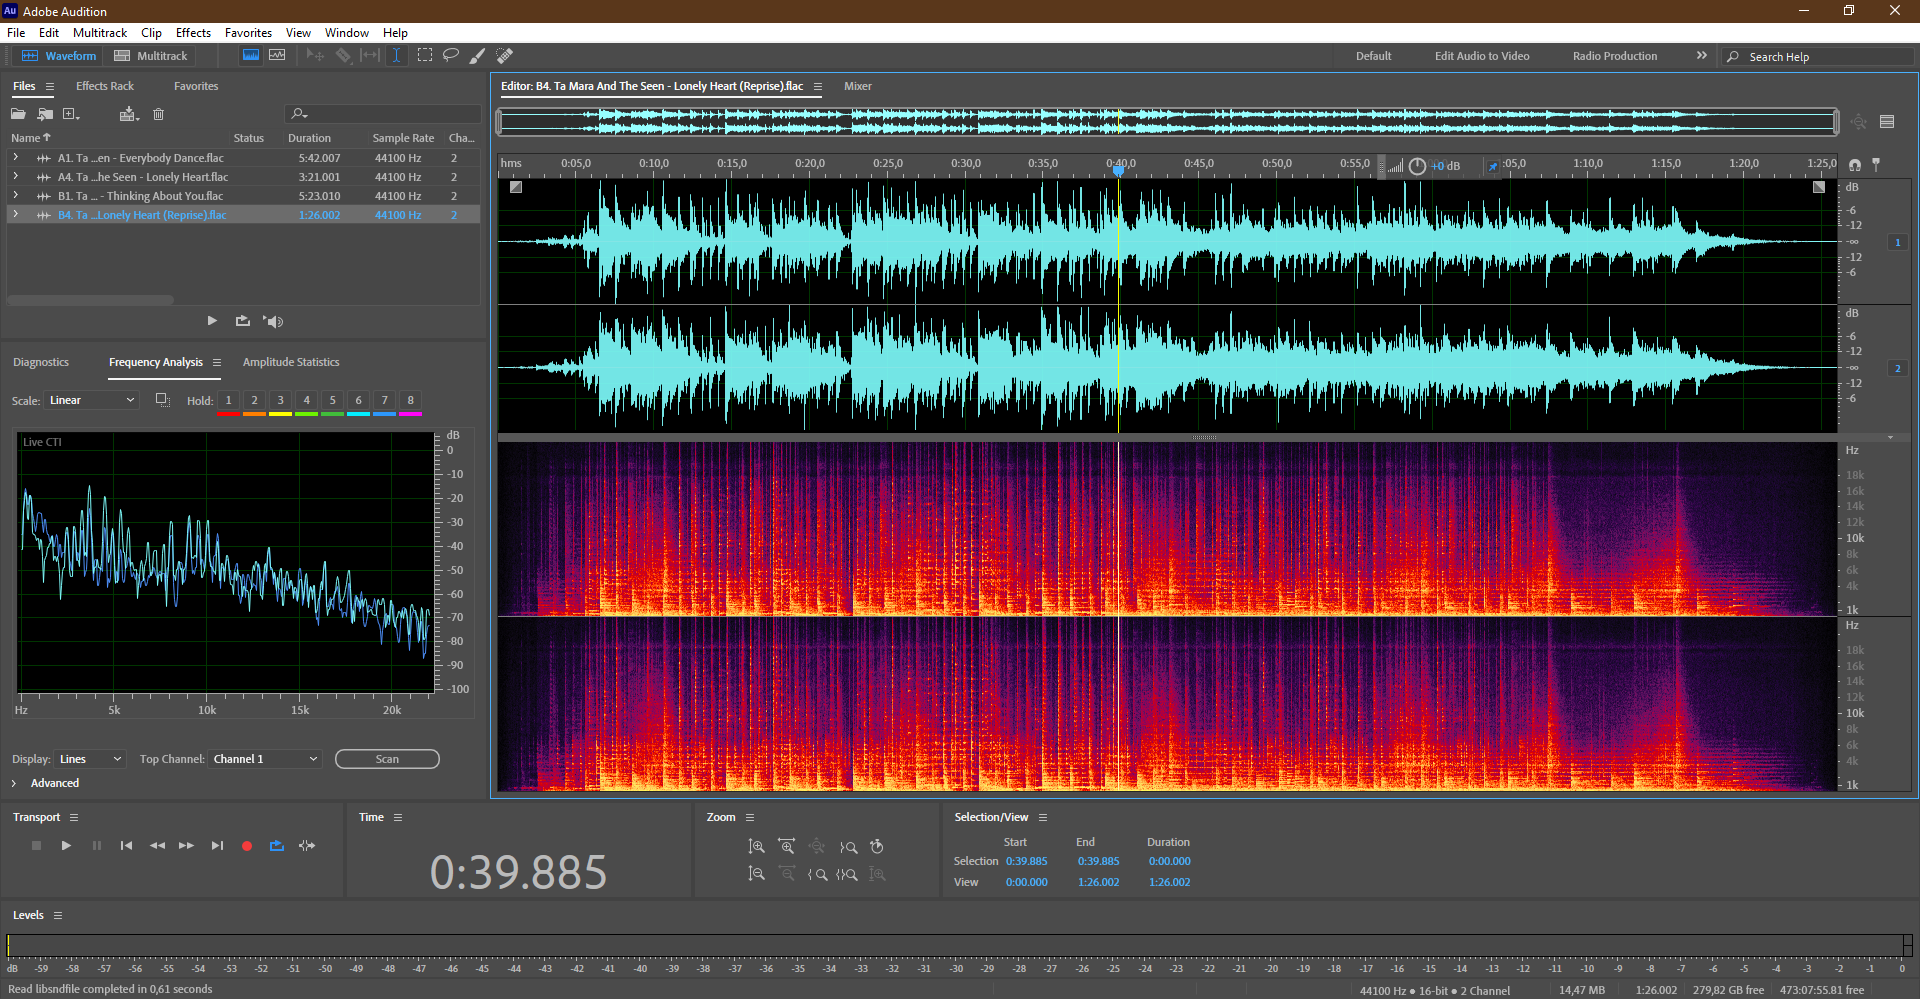Screen dimensions: 1920x999
Task: Play audio from Transport panel
Action: (x=66, y=846)
